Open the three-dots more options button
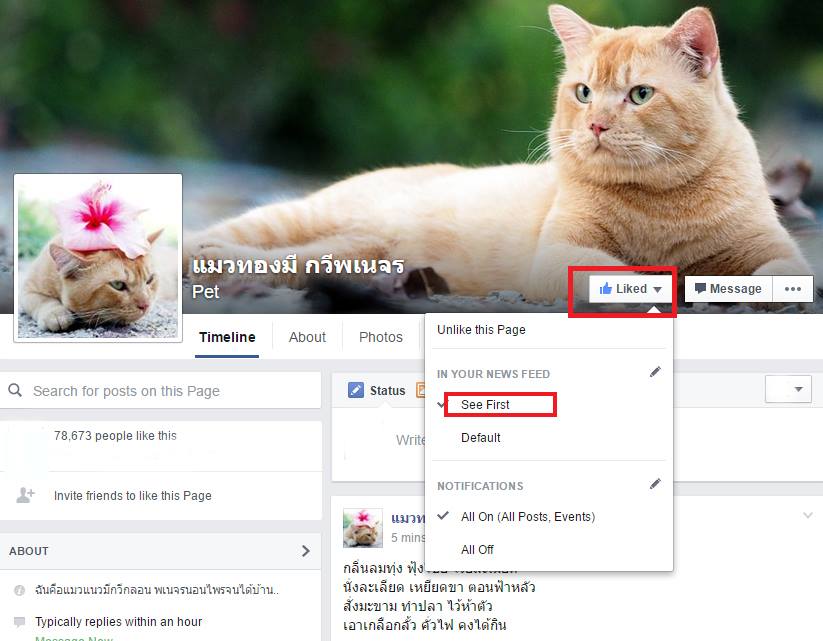823x641 pixels. 792,289
